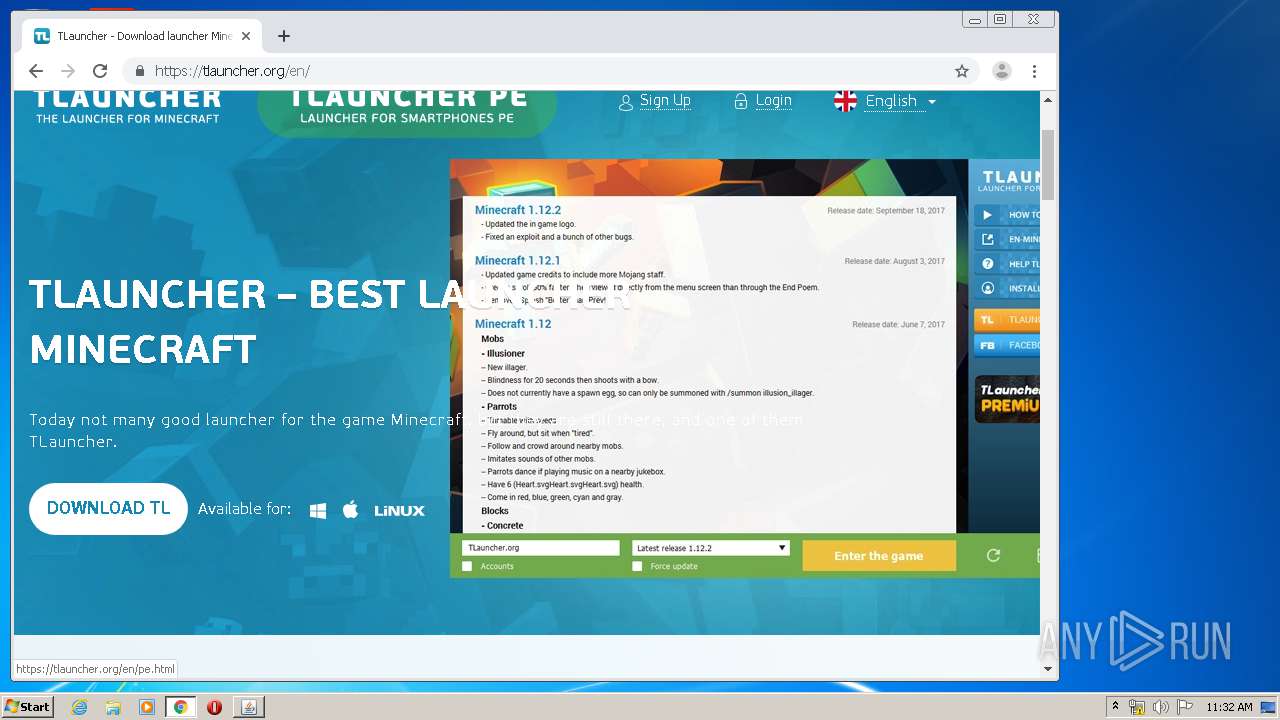Viewport: 1280px width, 720px height.
Task: Click the Enter the game button
Action: 879,556
